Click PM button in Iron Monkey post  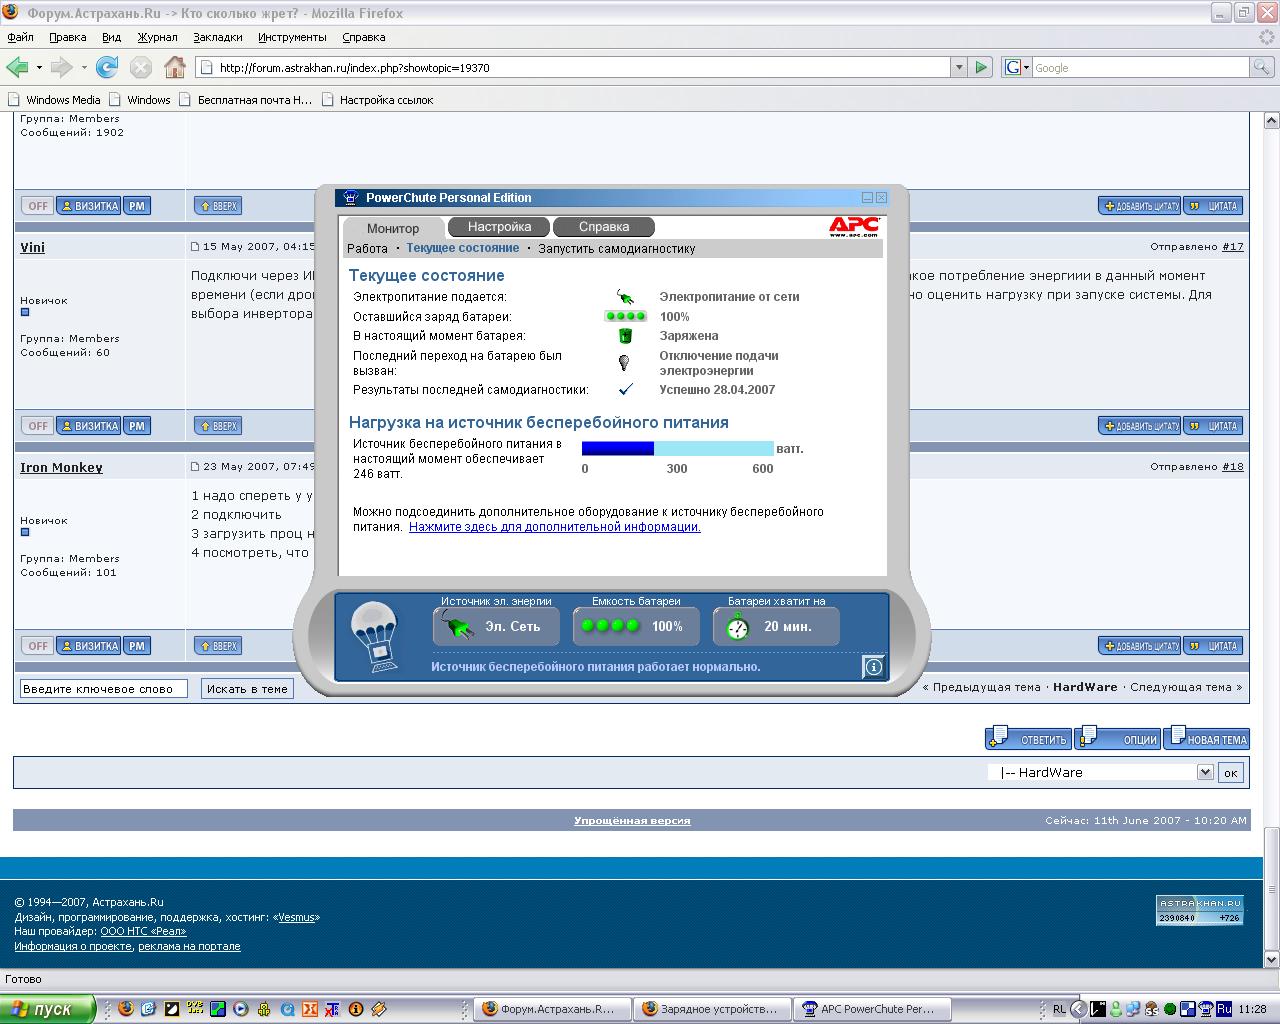[x=137, y=646]
